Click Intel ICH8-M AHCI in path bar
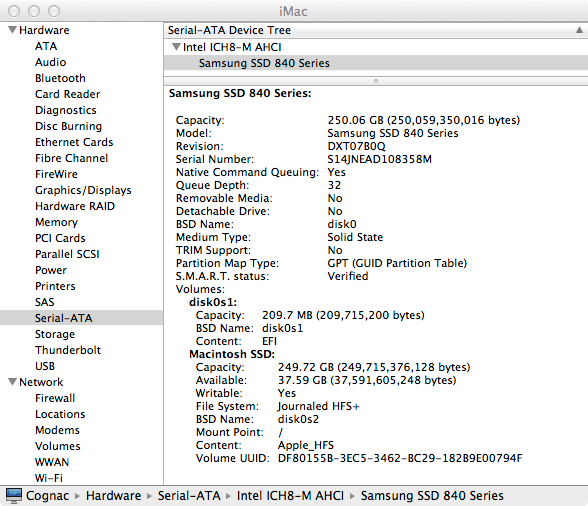The width and height of the screenshot is (588, 506). [290, 496]
